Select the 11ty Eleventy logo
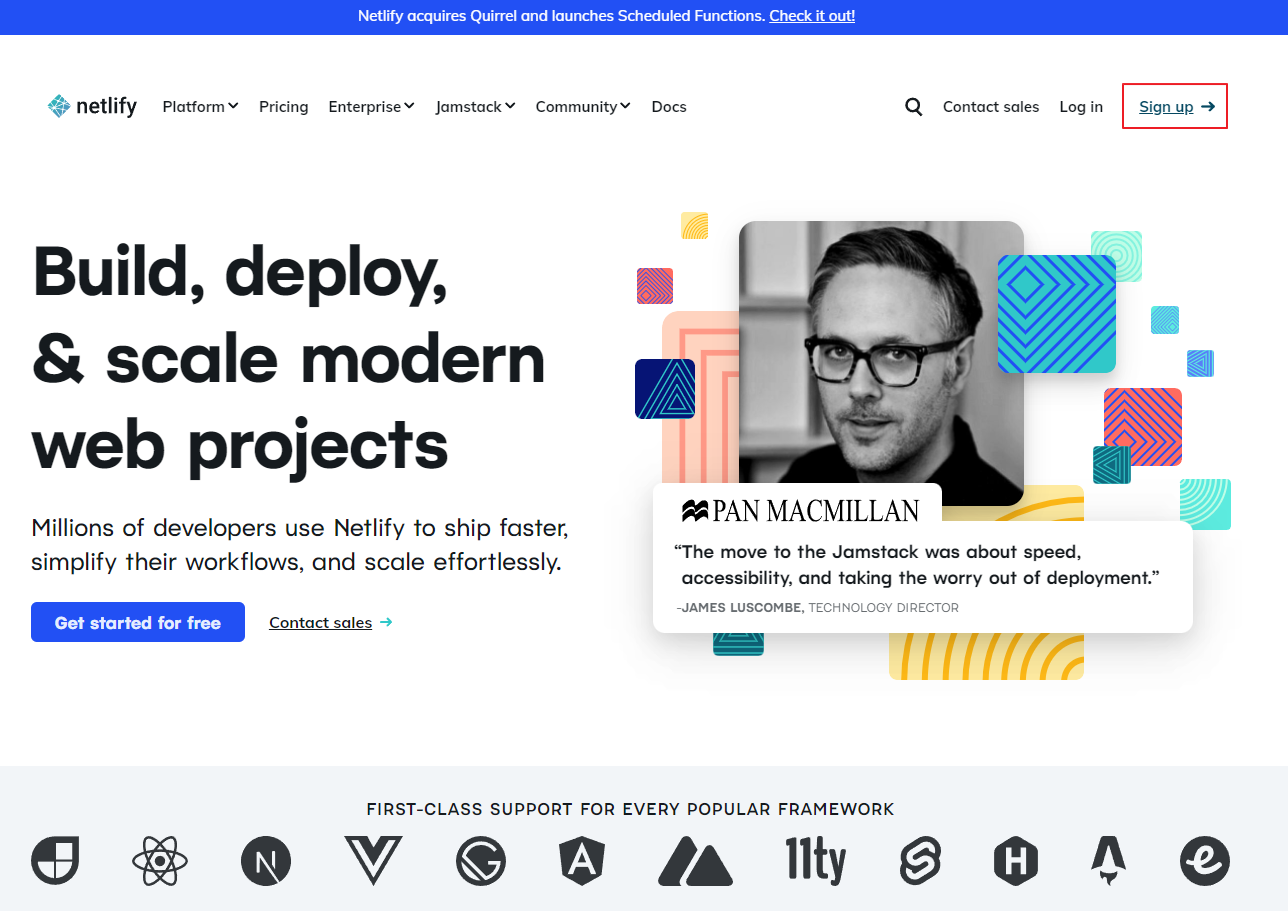1288x911 pixels. tap(816, 860)
